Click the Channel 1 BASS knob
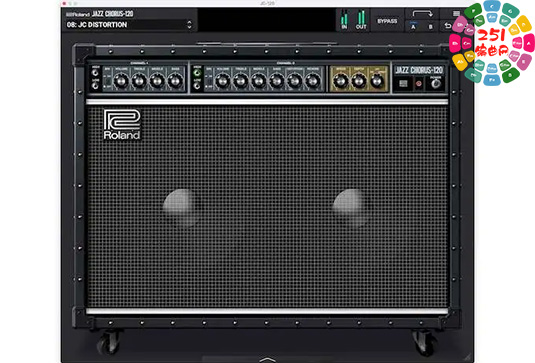The height and width of the screenshot is (363, 535). pyautogui.click(x=175, y=81)
